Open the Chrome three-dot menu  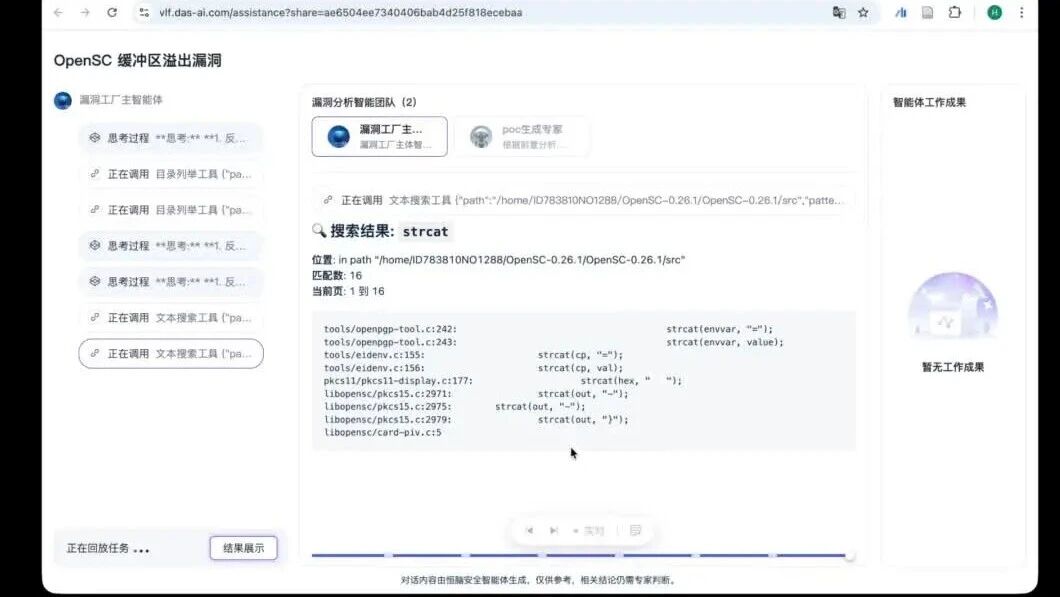click(x=1021, y=12)
